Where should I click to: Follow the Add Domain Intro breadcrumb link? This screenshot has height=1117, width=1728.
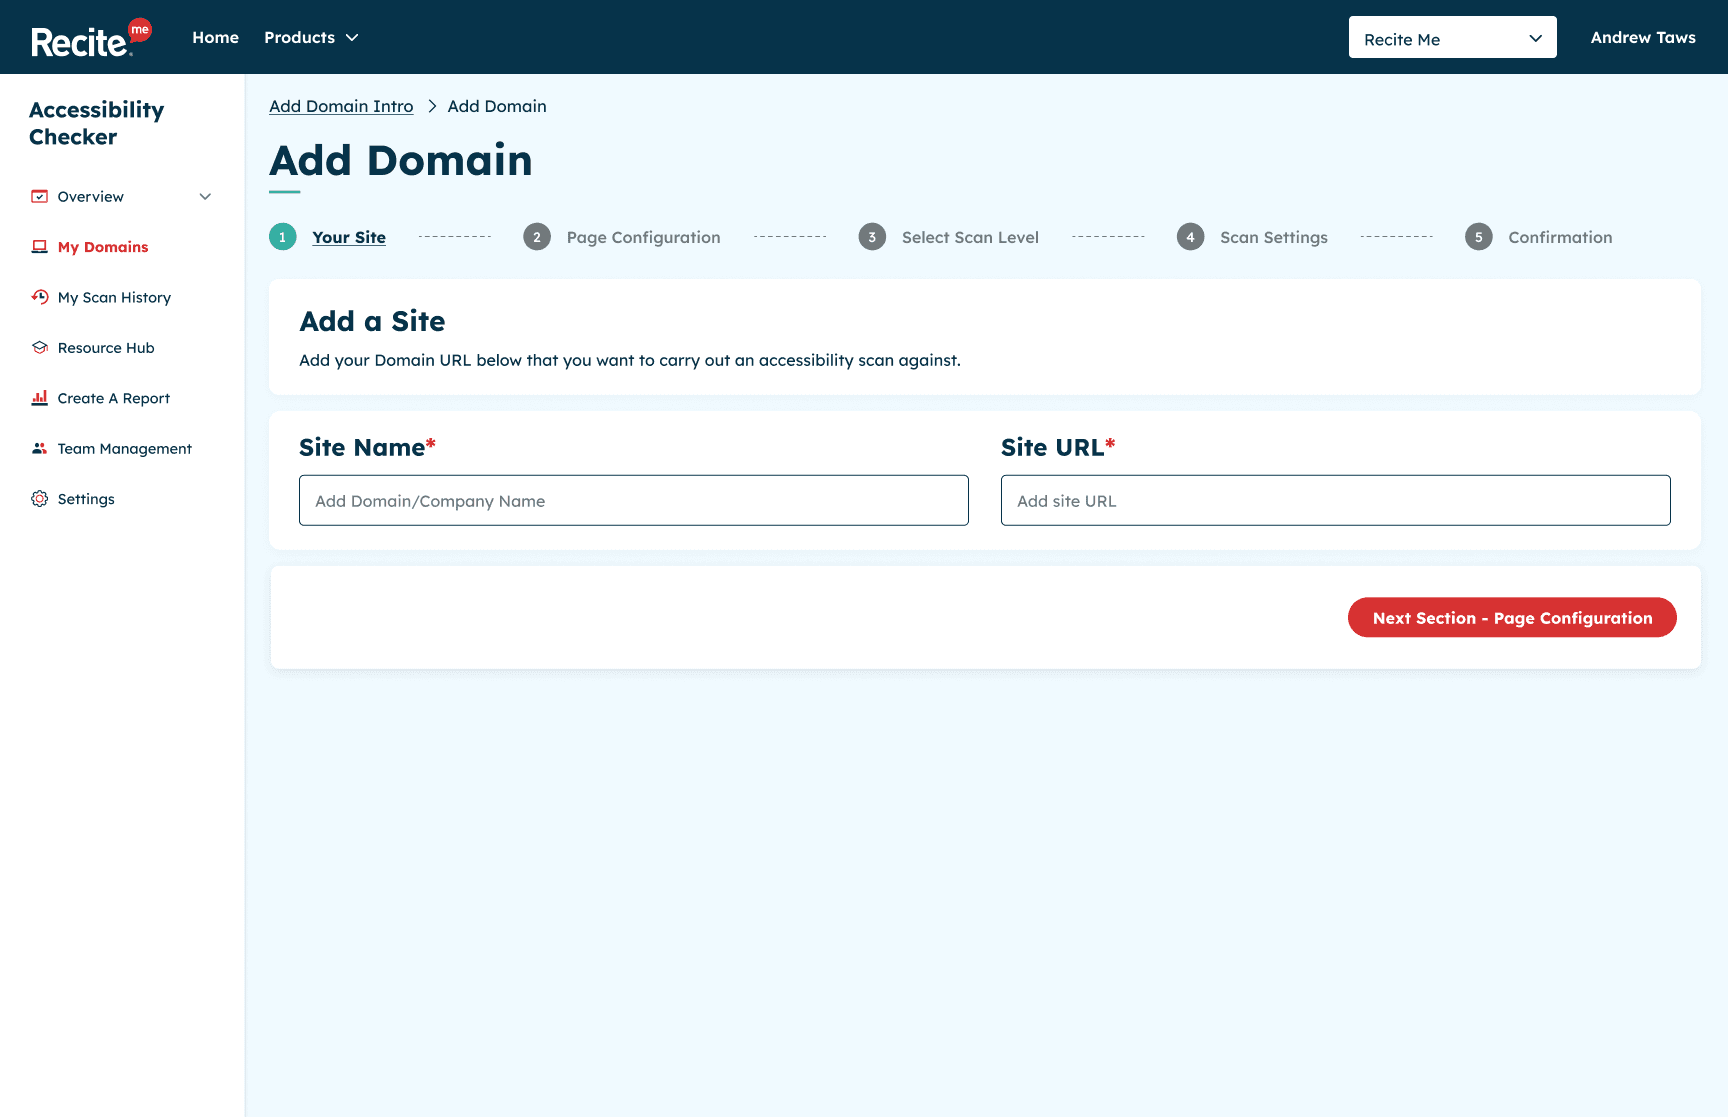341,106
